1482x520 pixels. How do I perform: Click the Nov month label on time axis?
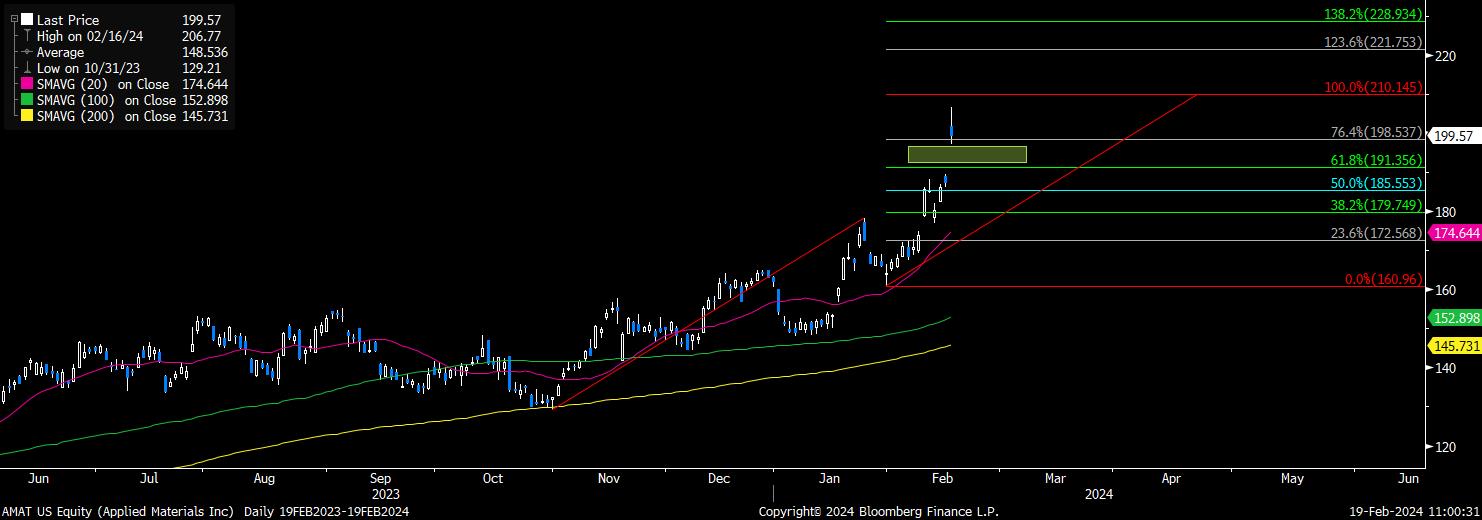(x=609, y=478)
